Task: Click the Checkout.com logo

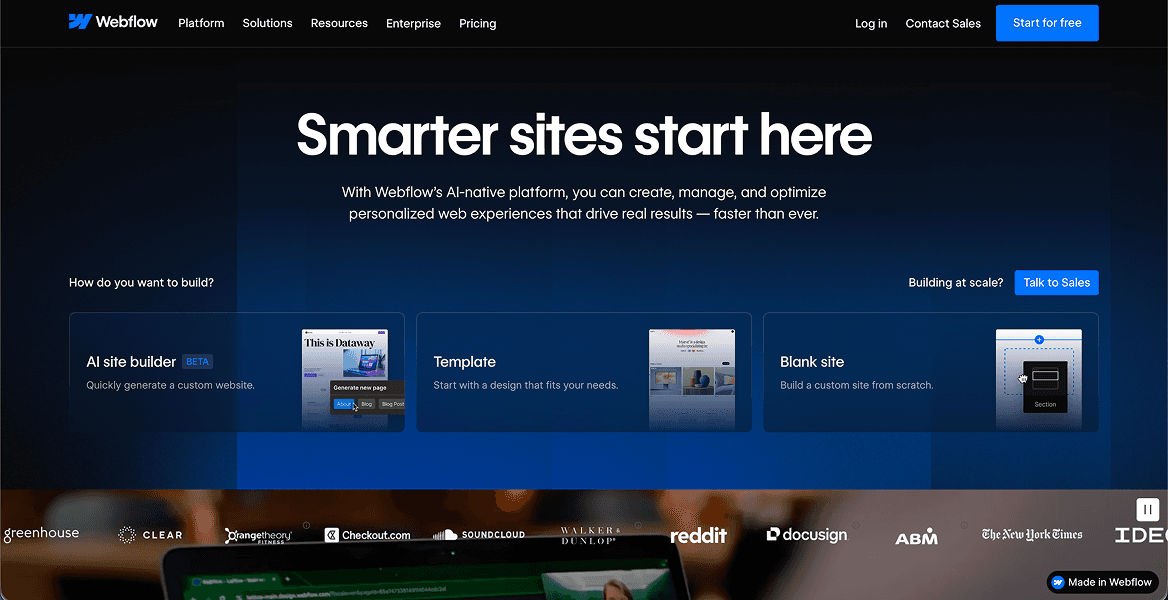Action: 367,534
